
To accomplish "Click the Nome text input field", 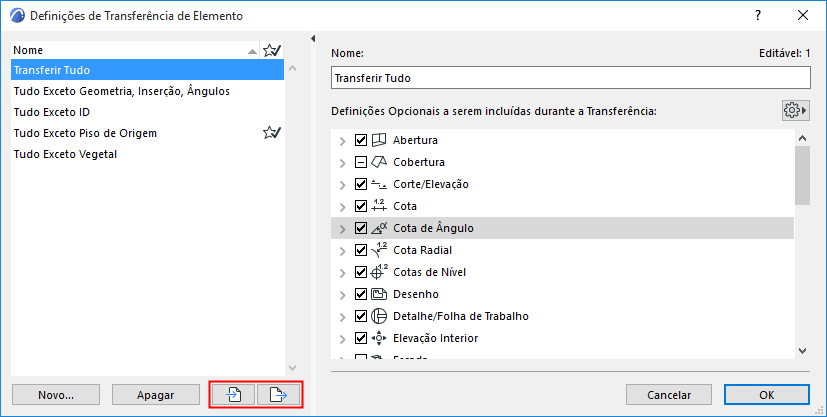I will 570,78.
